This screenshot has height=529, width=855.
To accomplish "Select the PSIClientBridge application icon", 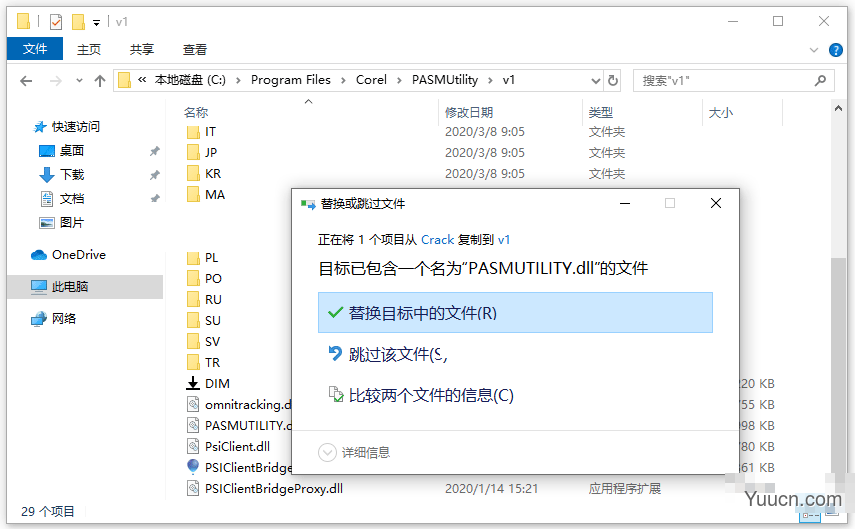I will 193,467.
